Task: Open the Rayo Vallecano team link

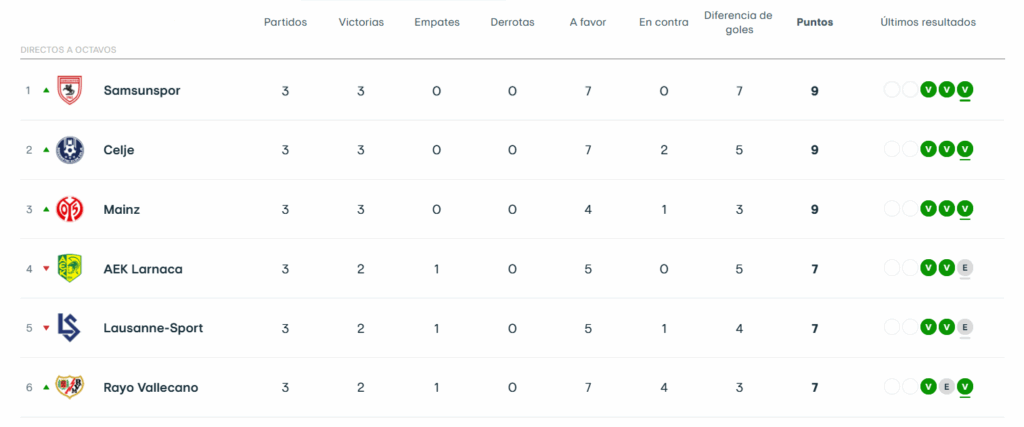Action: (x=150, y=387)
